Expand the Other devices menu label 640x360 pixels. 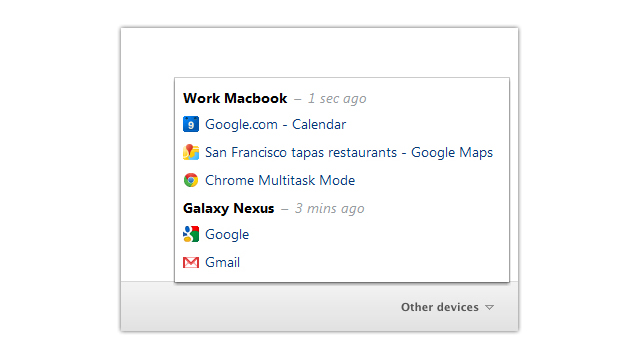(x=440, y=307)
